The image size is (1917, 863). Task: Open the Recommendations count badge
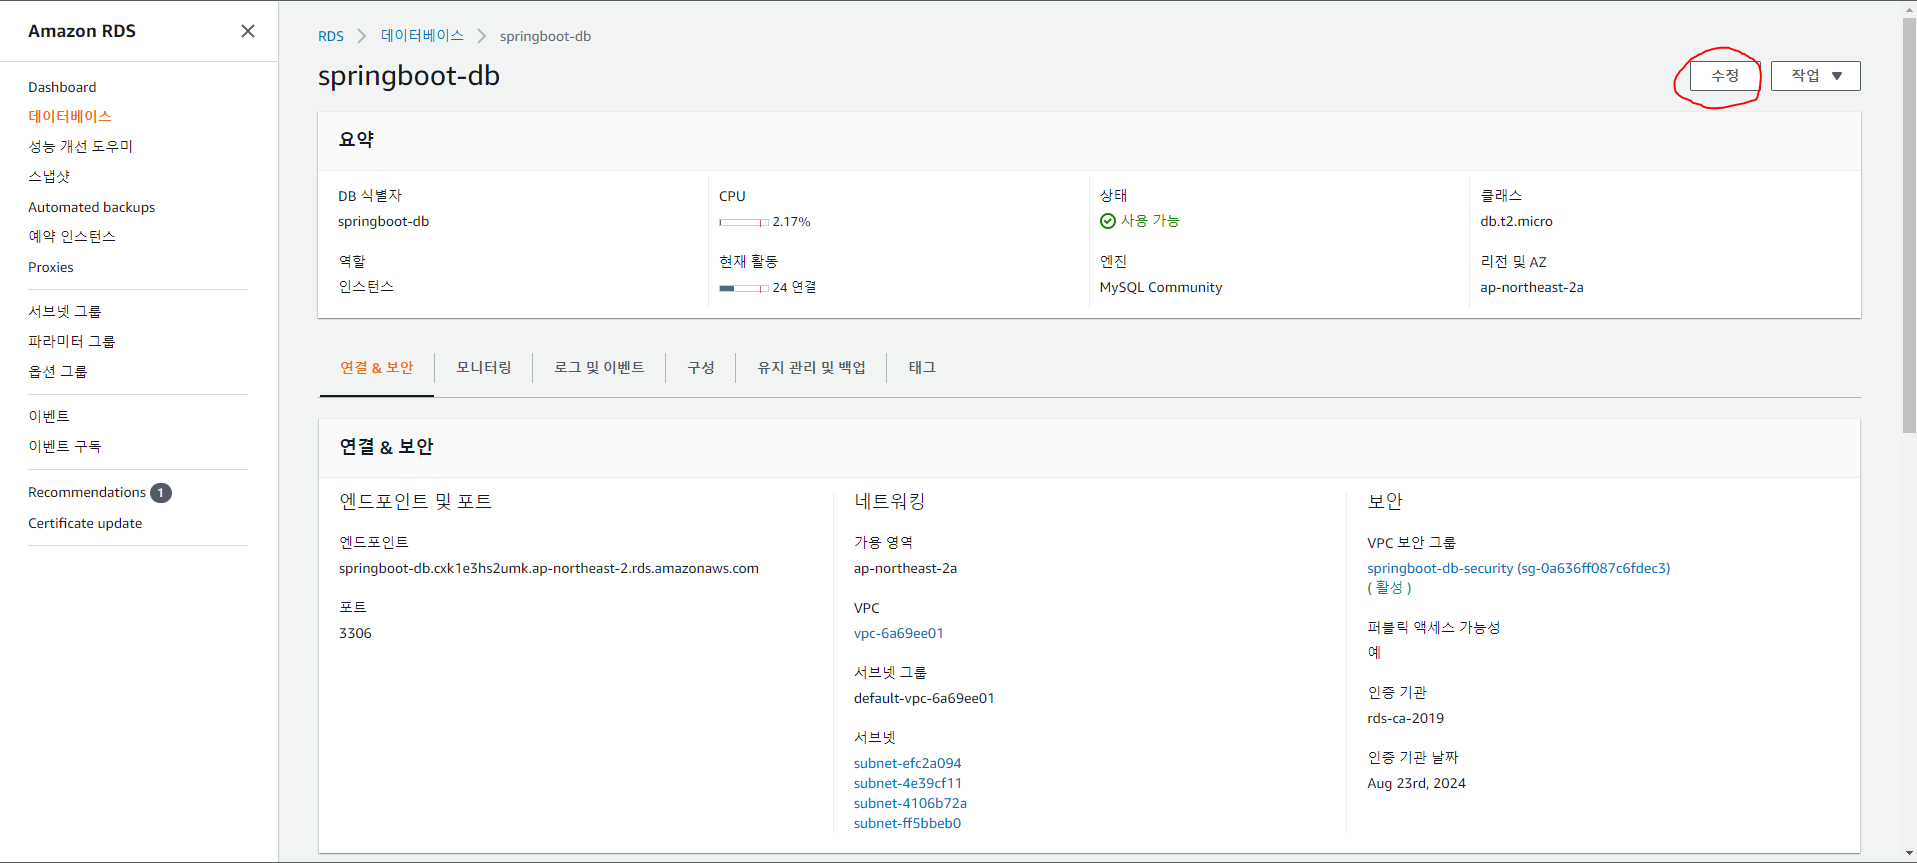(x=161, y=493)
